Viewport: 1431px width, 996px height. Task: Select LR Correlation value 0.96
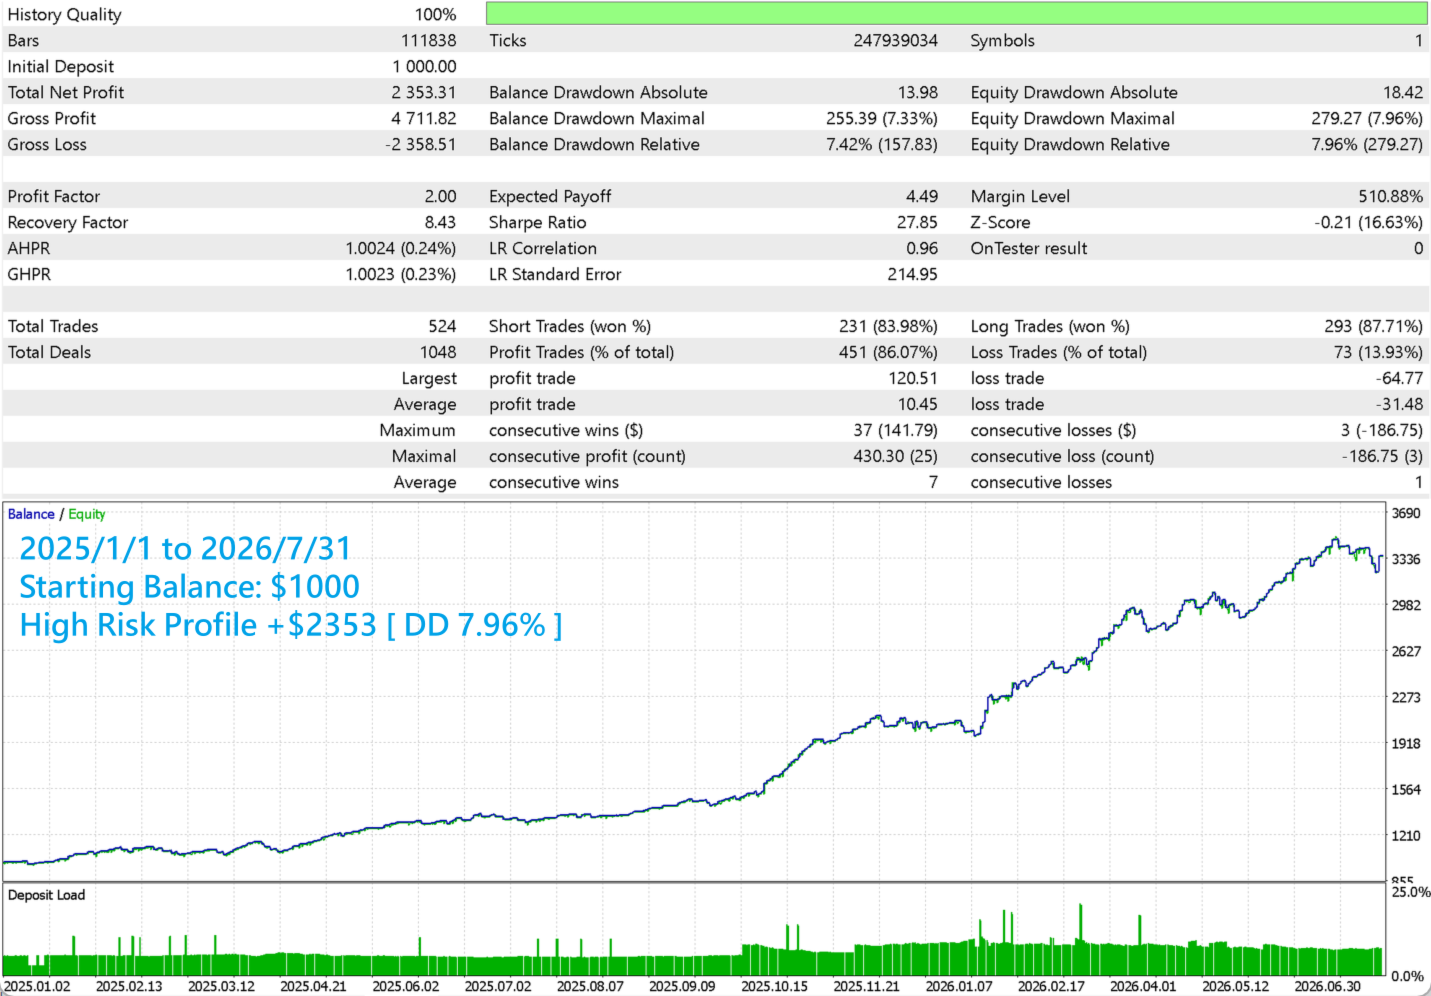922,249
